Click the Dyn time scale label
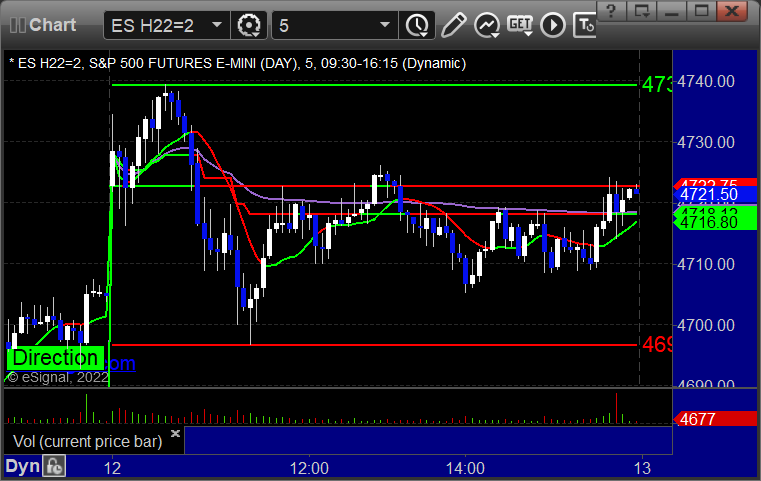Screen dimensions: 761x481 coord(22,466)
